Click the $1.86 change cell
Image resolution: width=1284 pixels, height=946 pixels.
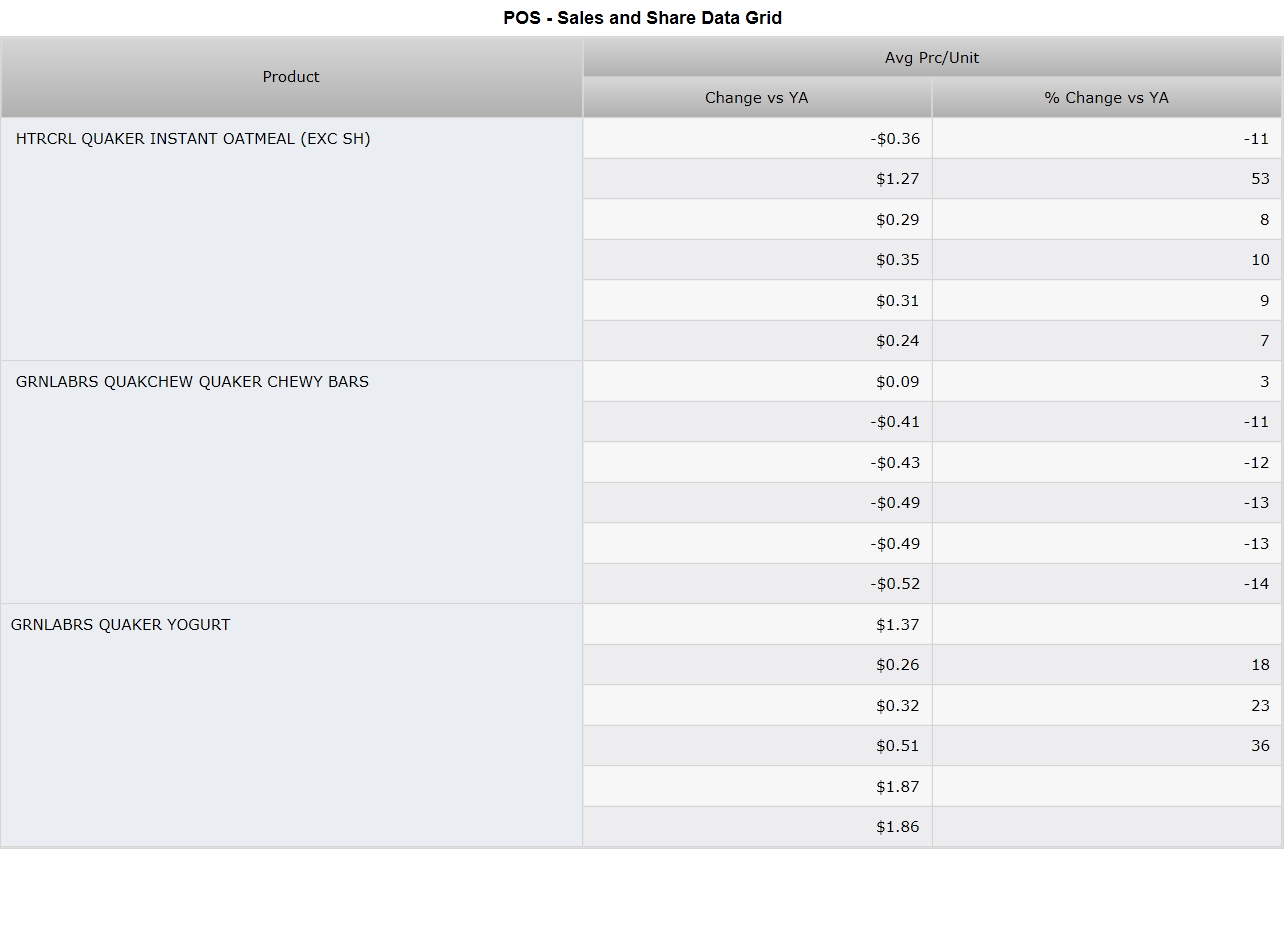coord(757,827)
